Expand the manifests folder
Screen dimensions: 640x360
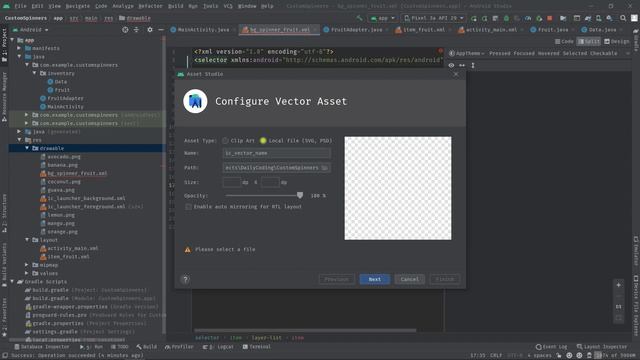(x=19, y=48)
